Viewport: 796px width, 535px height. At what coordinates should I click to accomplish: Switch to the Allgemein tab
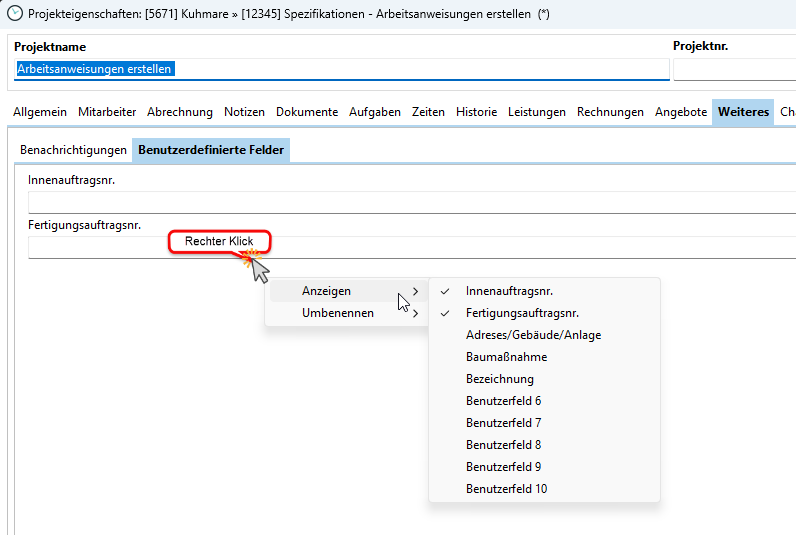coord(40,112)
